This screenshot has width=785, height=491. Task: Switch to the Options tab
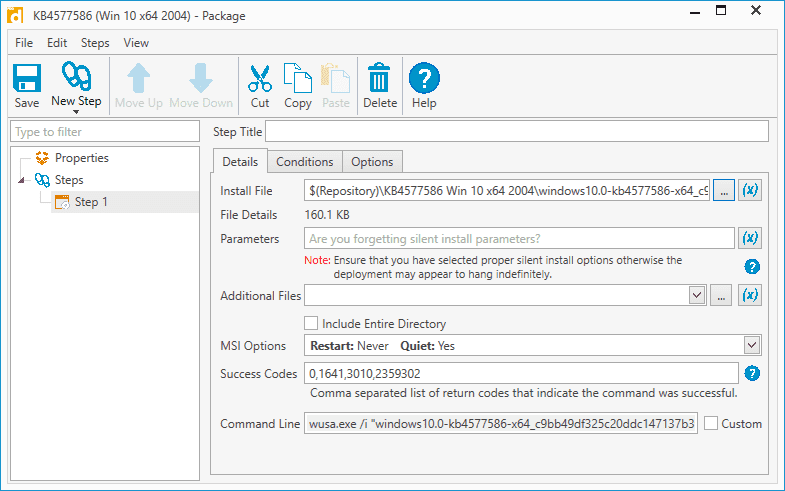click(372, 162)
